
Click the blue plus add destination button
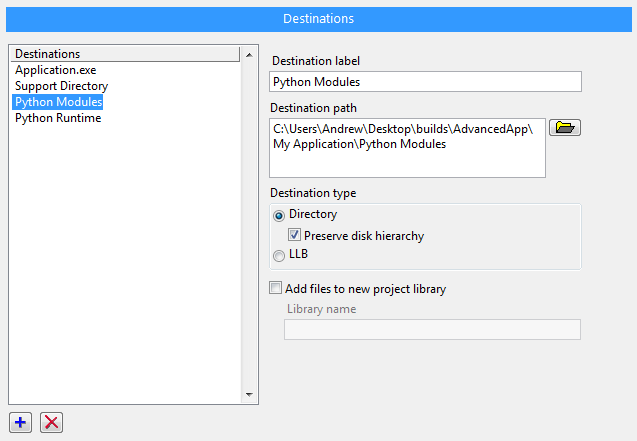click(20, 422)
